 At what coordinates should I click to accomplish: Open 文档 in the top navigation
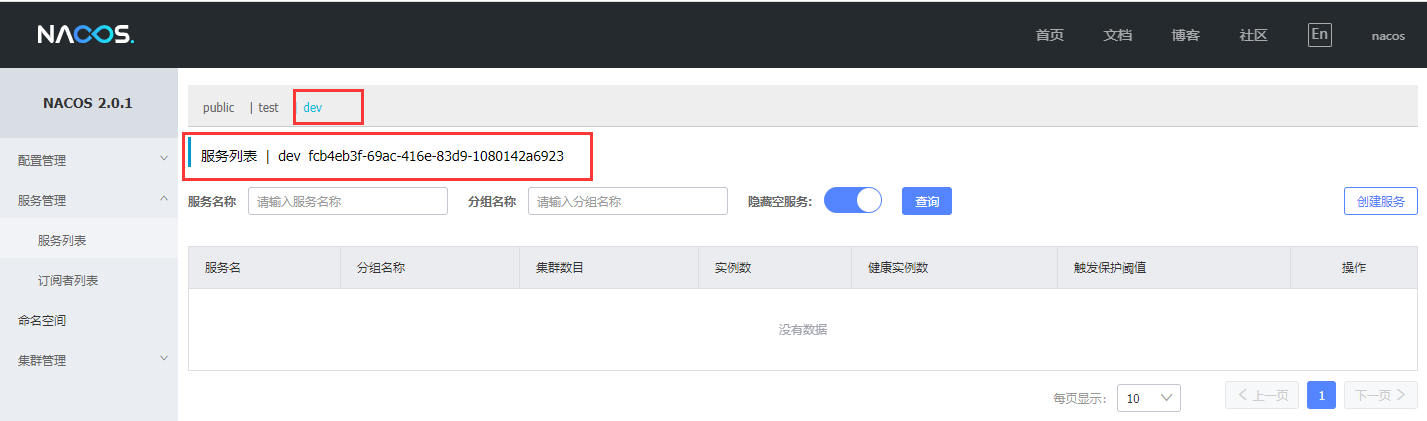click(x=1117, y=35)
